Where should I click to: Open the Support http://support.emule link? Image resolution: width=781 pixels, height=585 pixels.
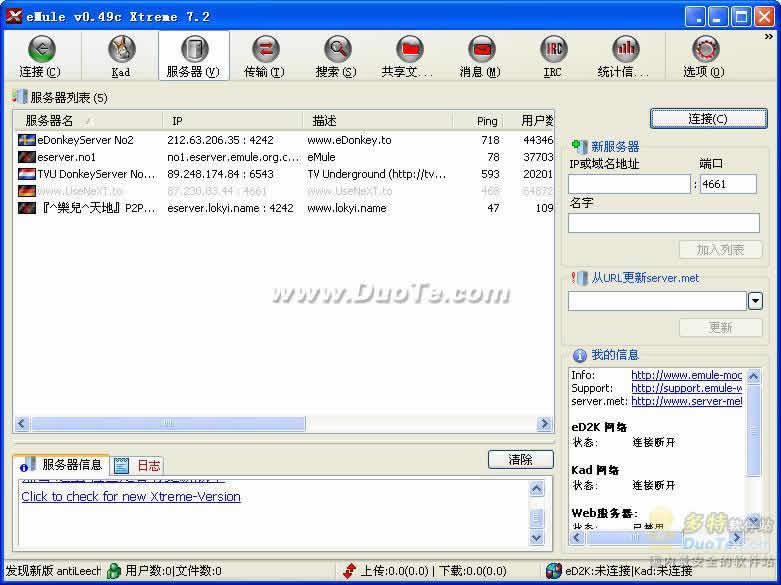pyautogui.click(x=686, y=388)
